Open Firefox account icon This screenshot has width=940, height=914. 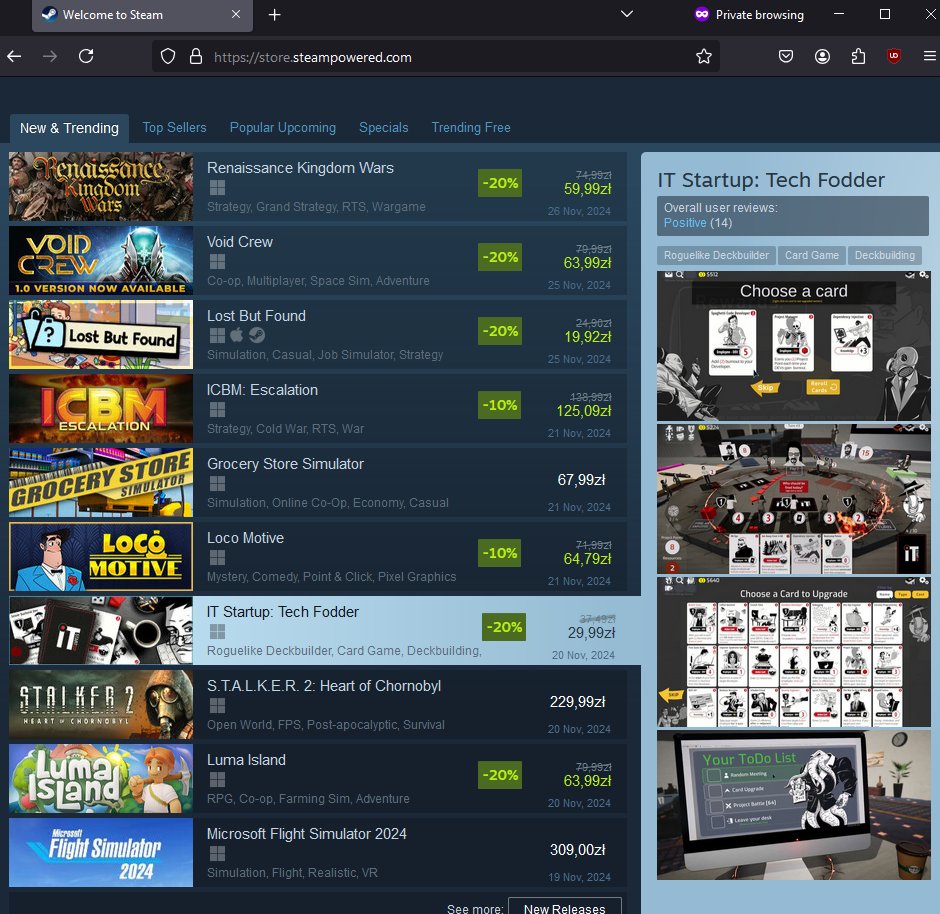pos(822,56)
